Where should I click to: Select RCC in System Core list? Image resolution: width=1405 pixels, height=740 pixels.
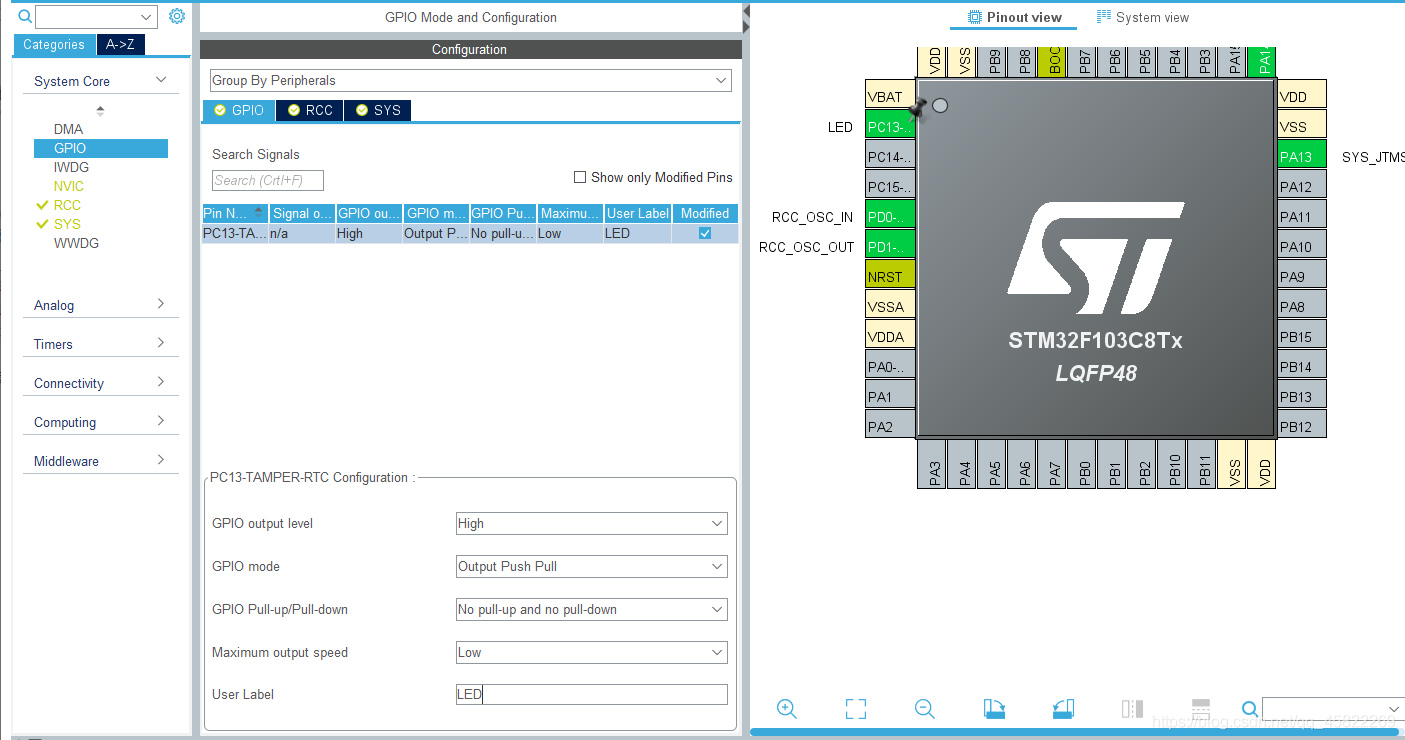[67, 205]
